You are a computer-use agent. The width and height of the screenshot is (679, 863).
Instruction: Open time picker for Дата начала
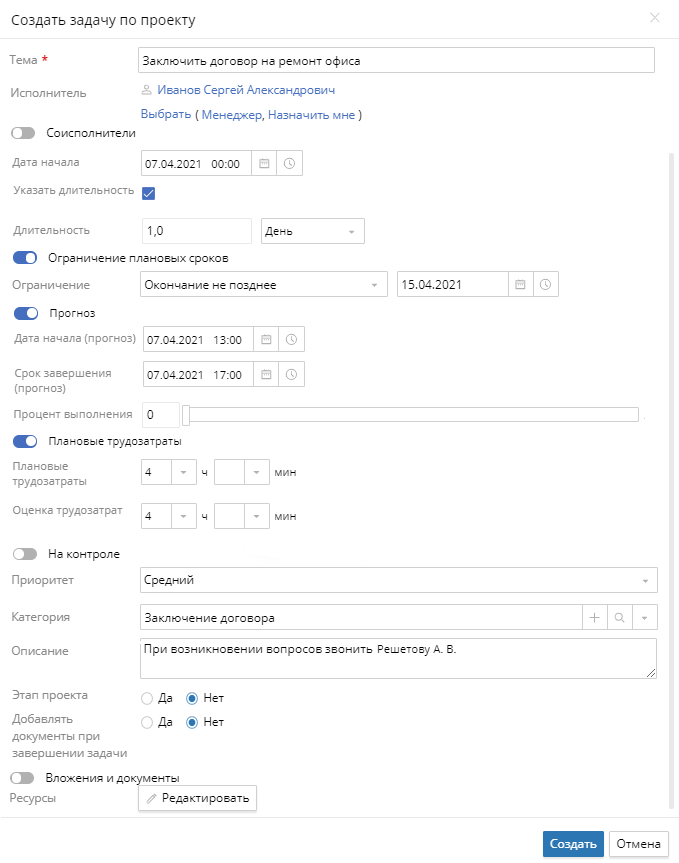(289, 164)
